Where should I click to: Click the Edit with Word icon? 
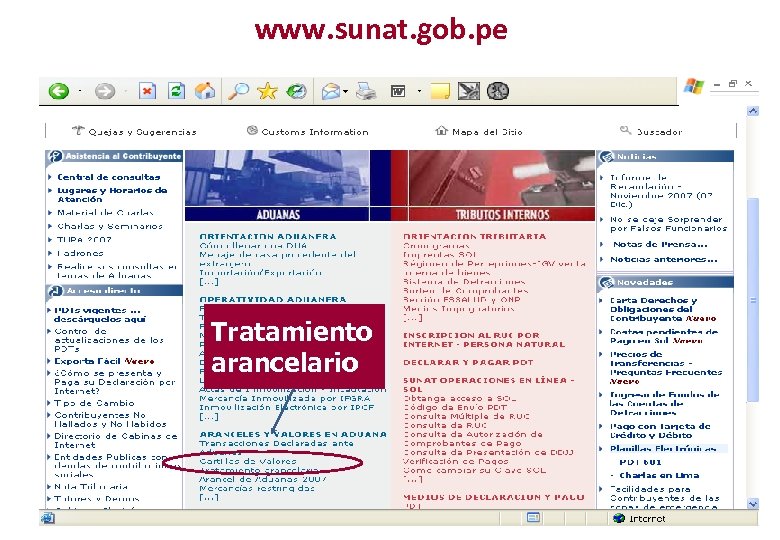click(398, 91)
